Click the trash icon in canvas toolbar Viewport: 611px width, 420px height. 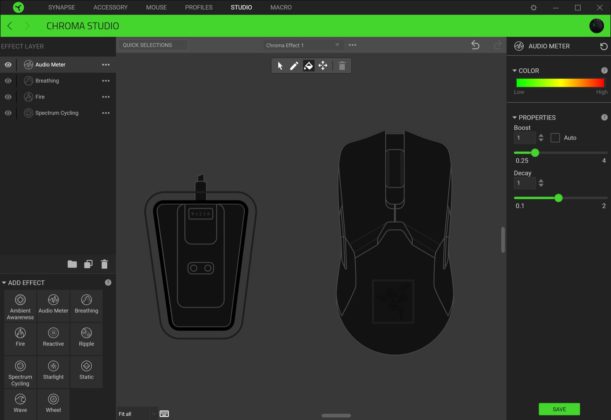pos(341,65)
